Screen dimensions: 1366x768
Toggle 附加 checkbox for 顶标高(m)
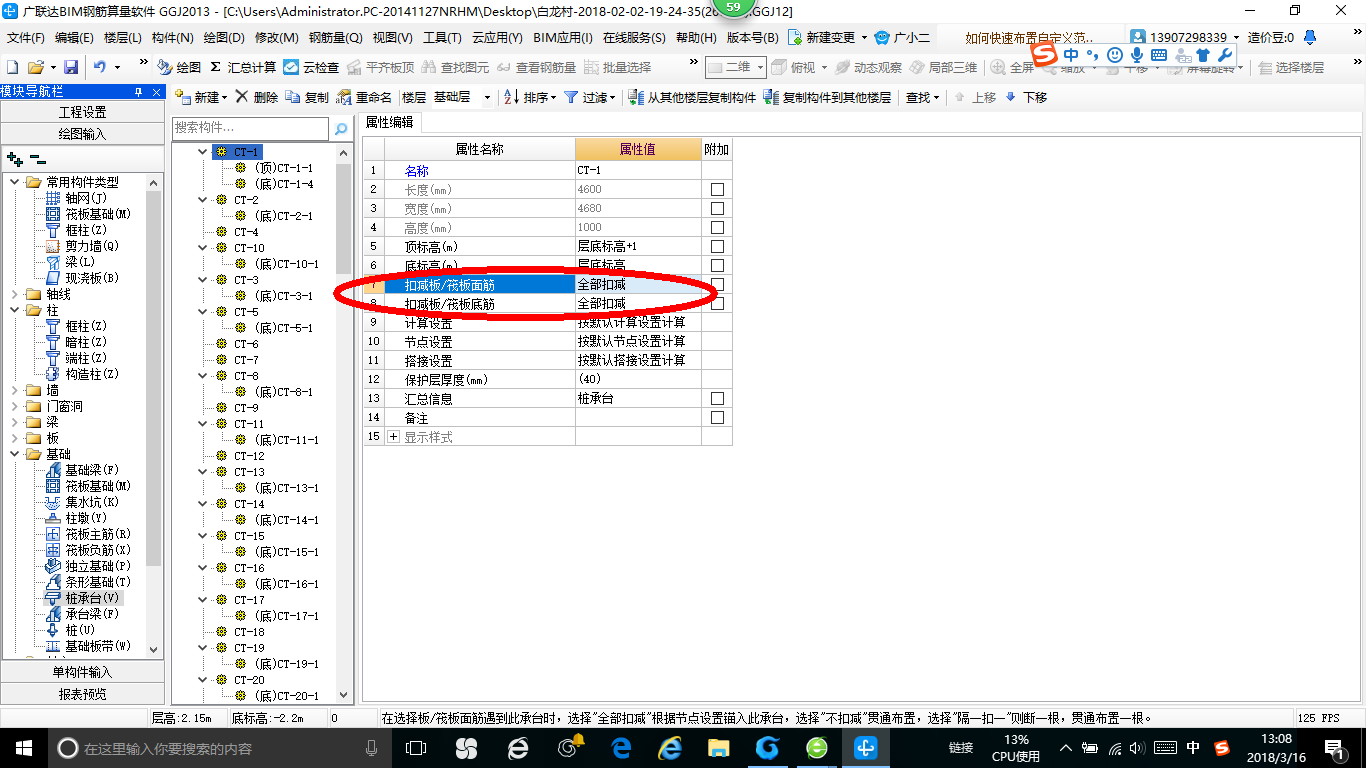click(717, 246)
